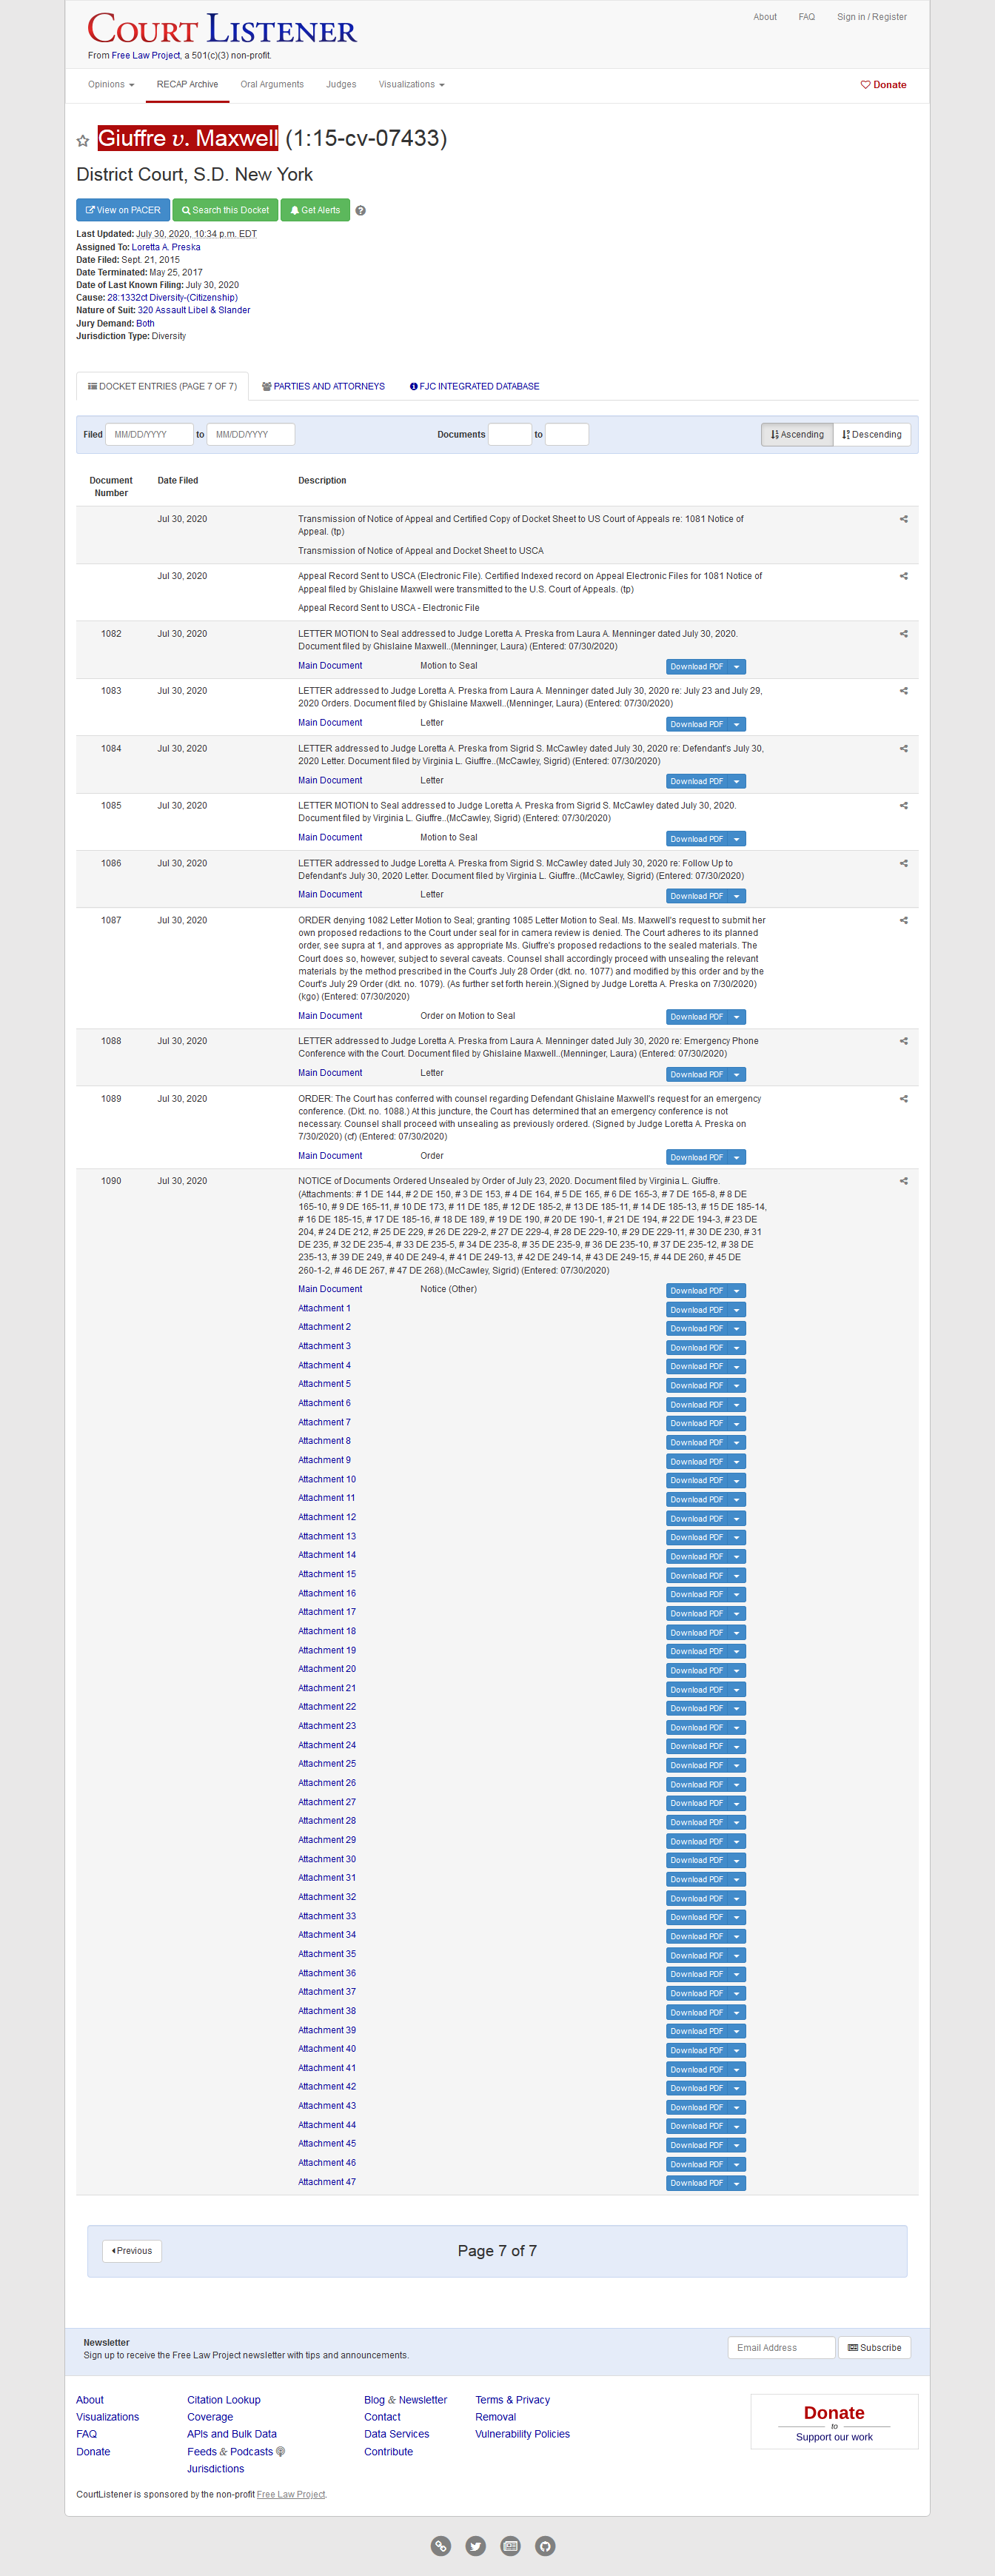Open Attachment 40 link
995x2576 pixels.
pos(327,2049)
